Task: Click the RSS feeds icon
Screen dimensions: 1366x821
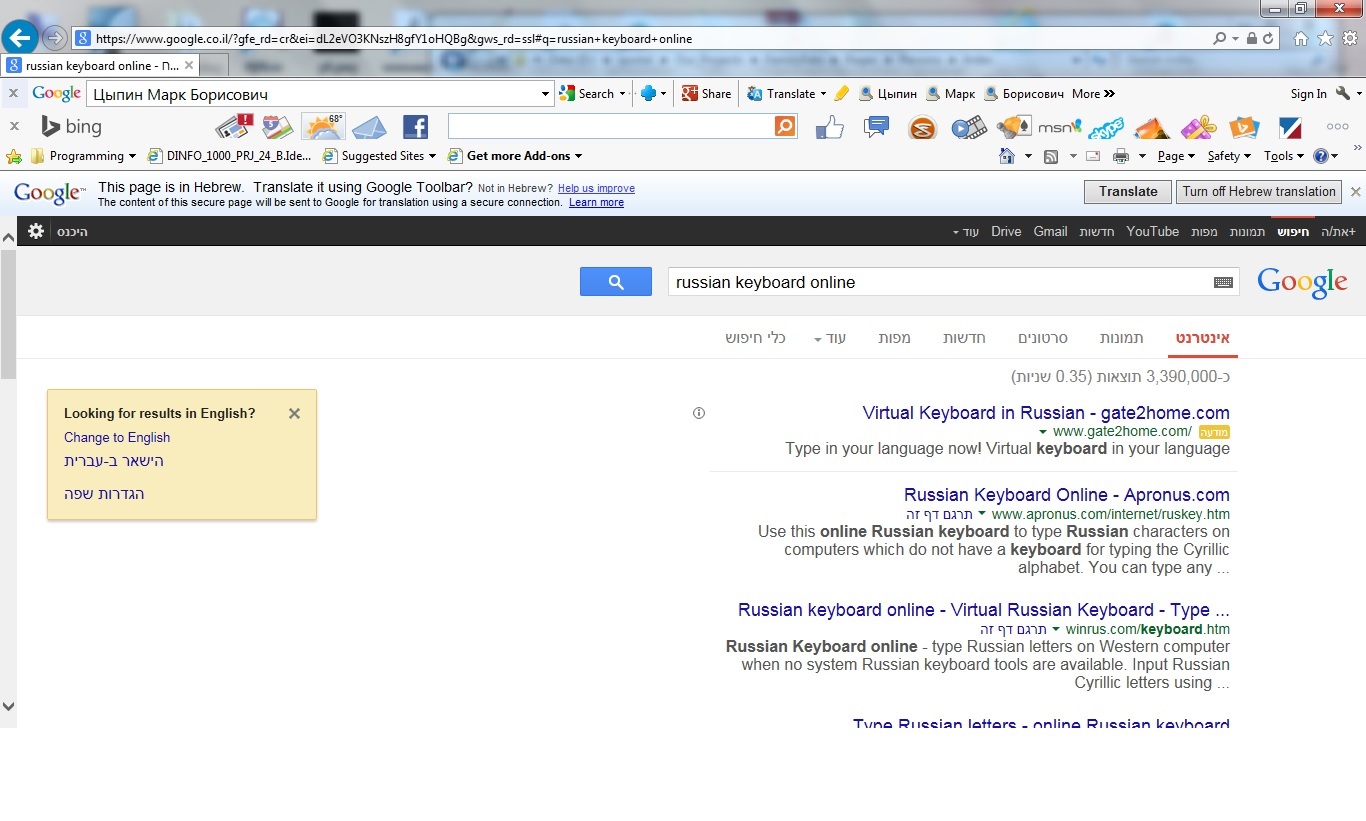Action: (x=1051, y=156)
